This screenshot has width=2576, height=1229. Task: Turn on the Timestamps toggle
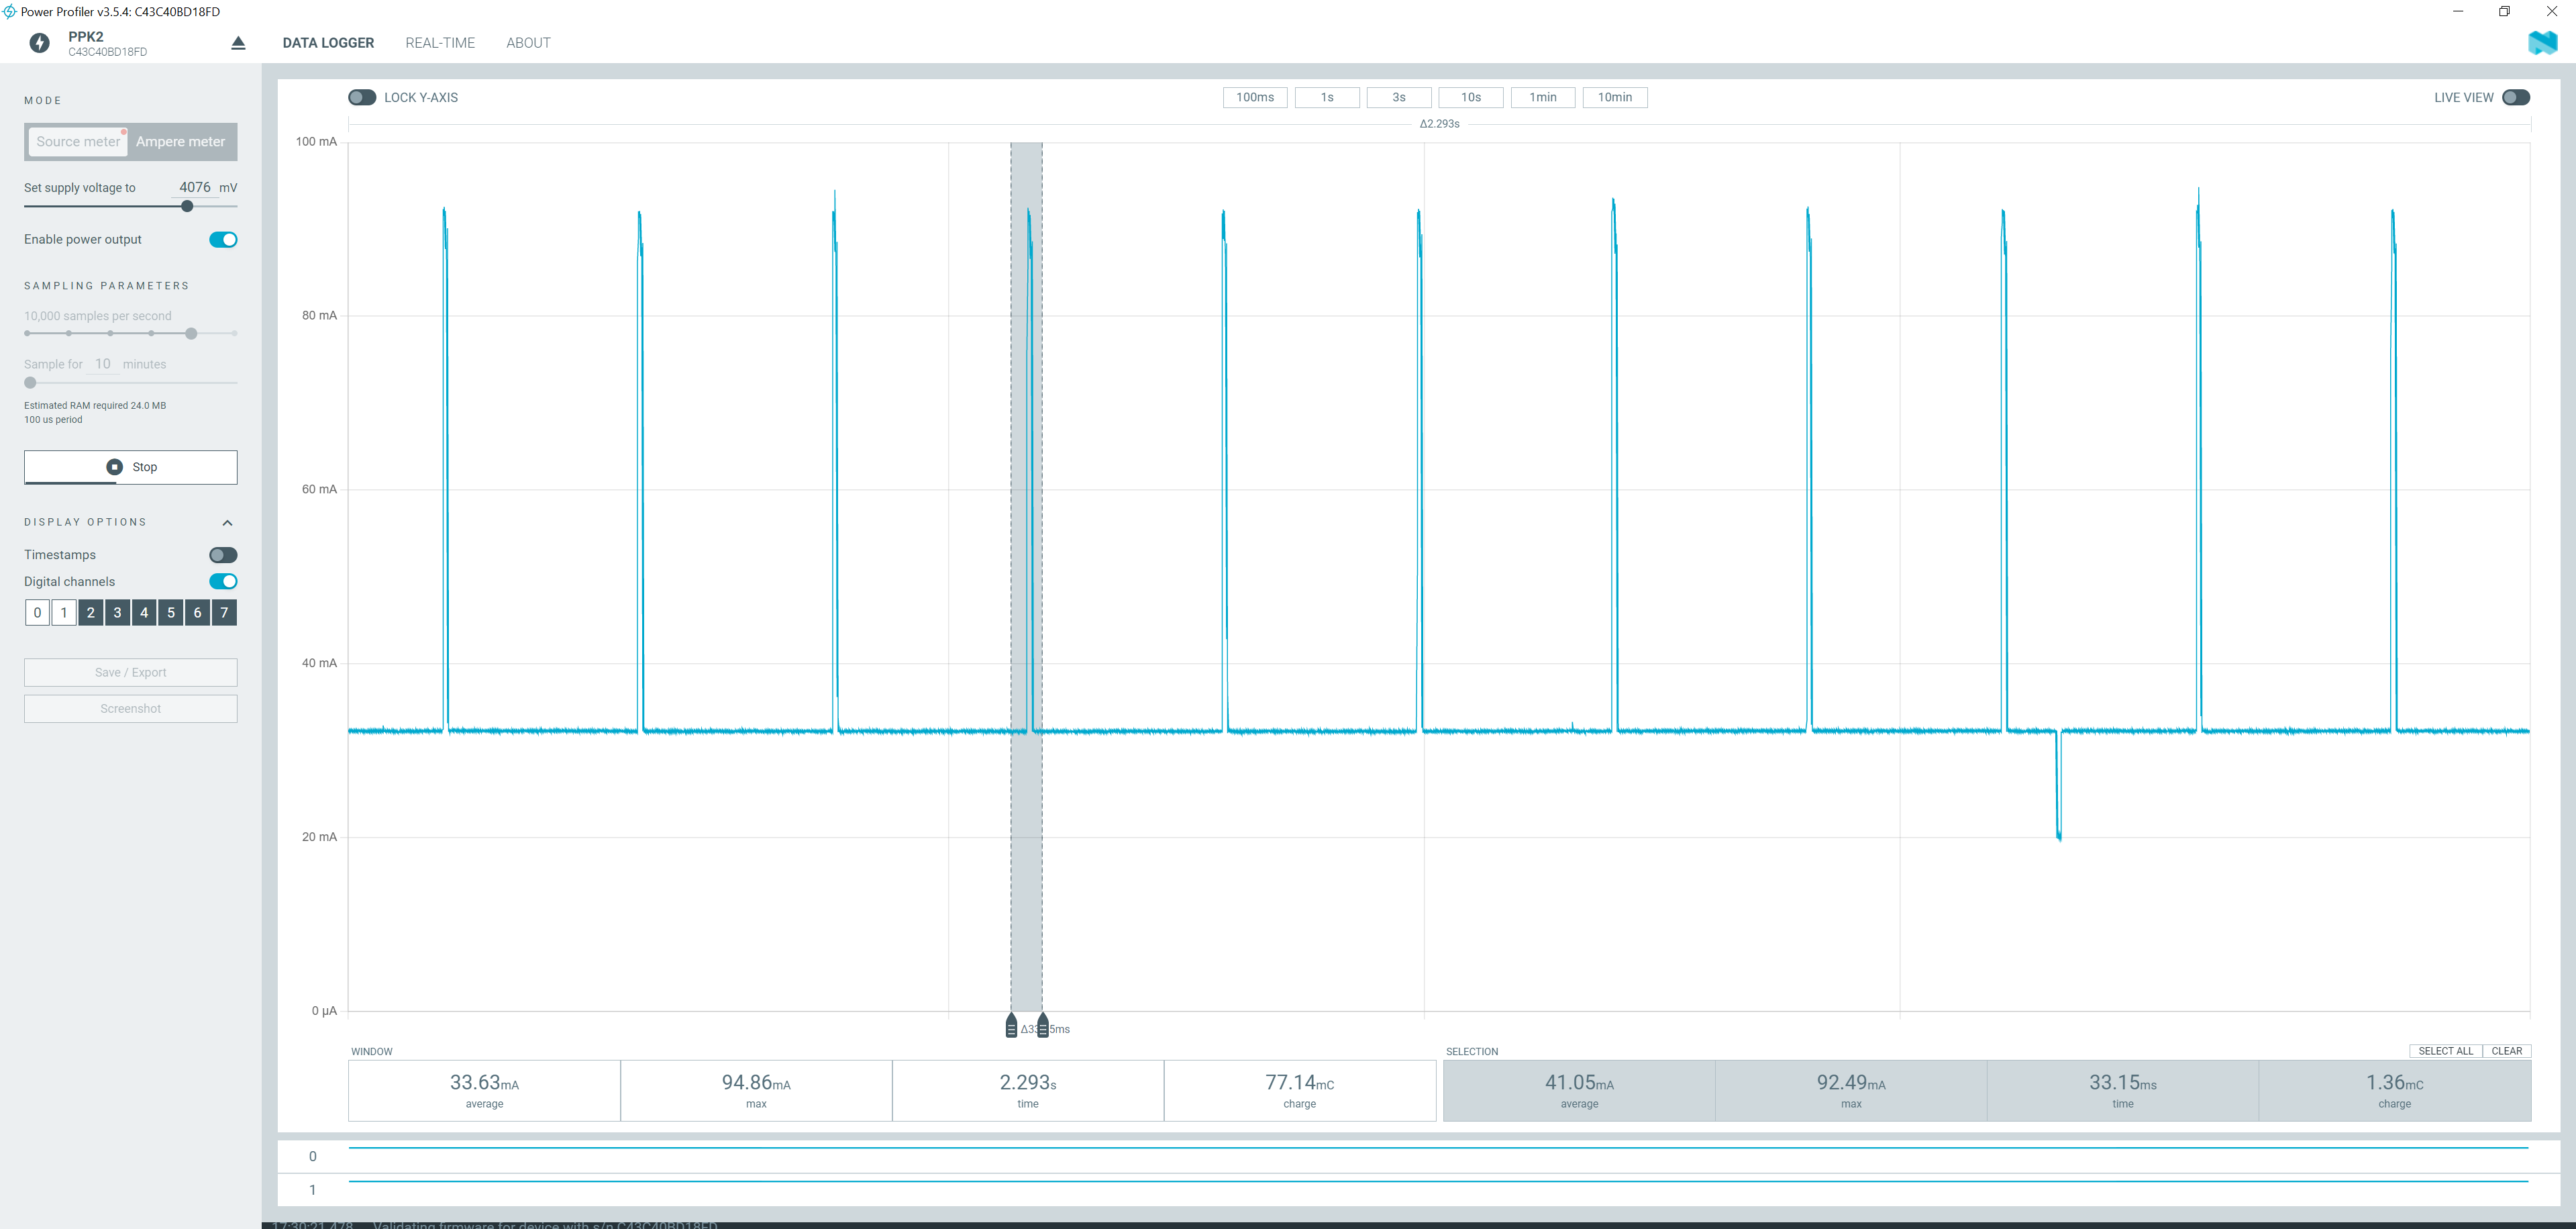(223, 555)
